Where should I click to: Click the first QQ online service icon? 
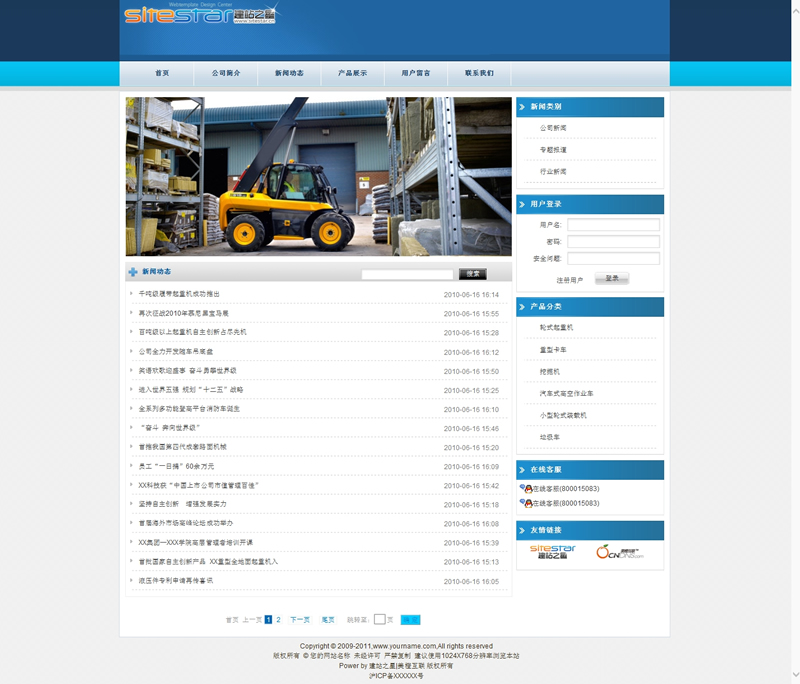click(526, 489)
